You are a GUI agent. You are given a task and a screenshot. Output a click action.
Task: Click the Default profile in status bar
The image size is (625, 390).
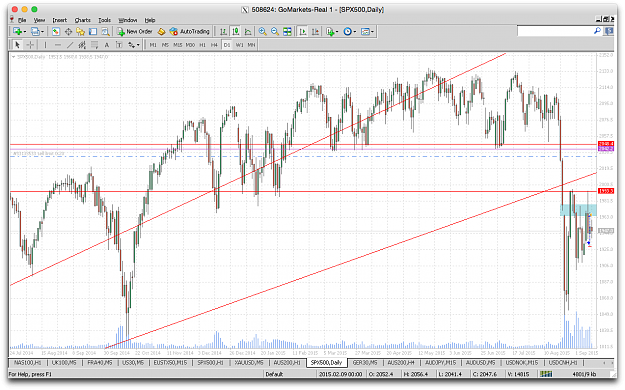(274, 374)
